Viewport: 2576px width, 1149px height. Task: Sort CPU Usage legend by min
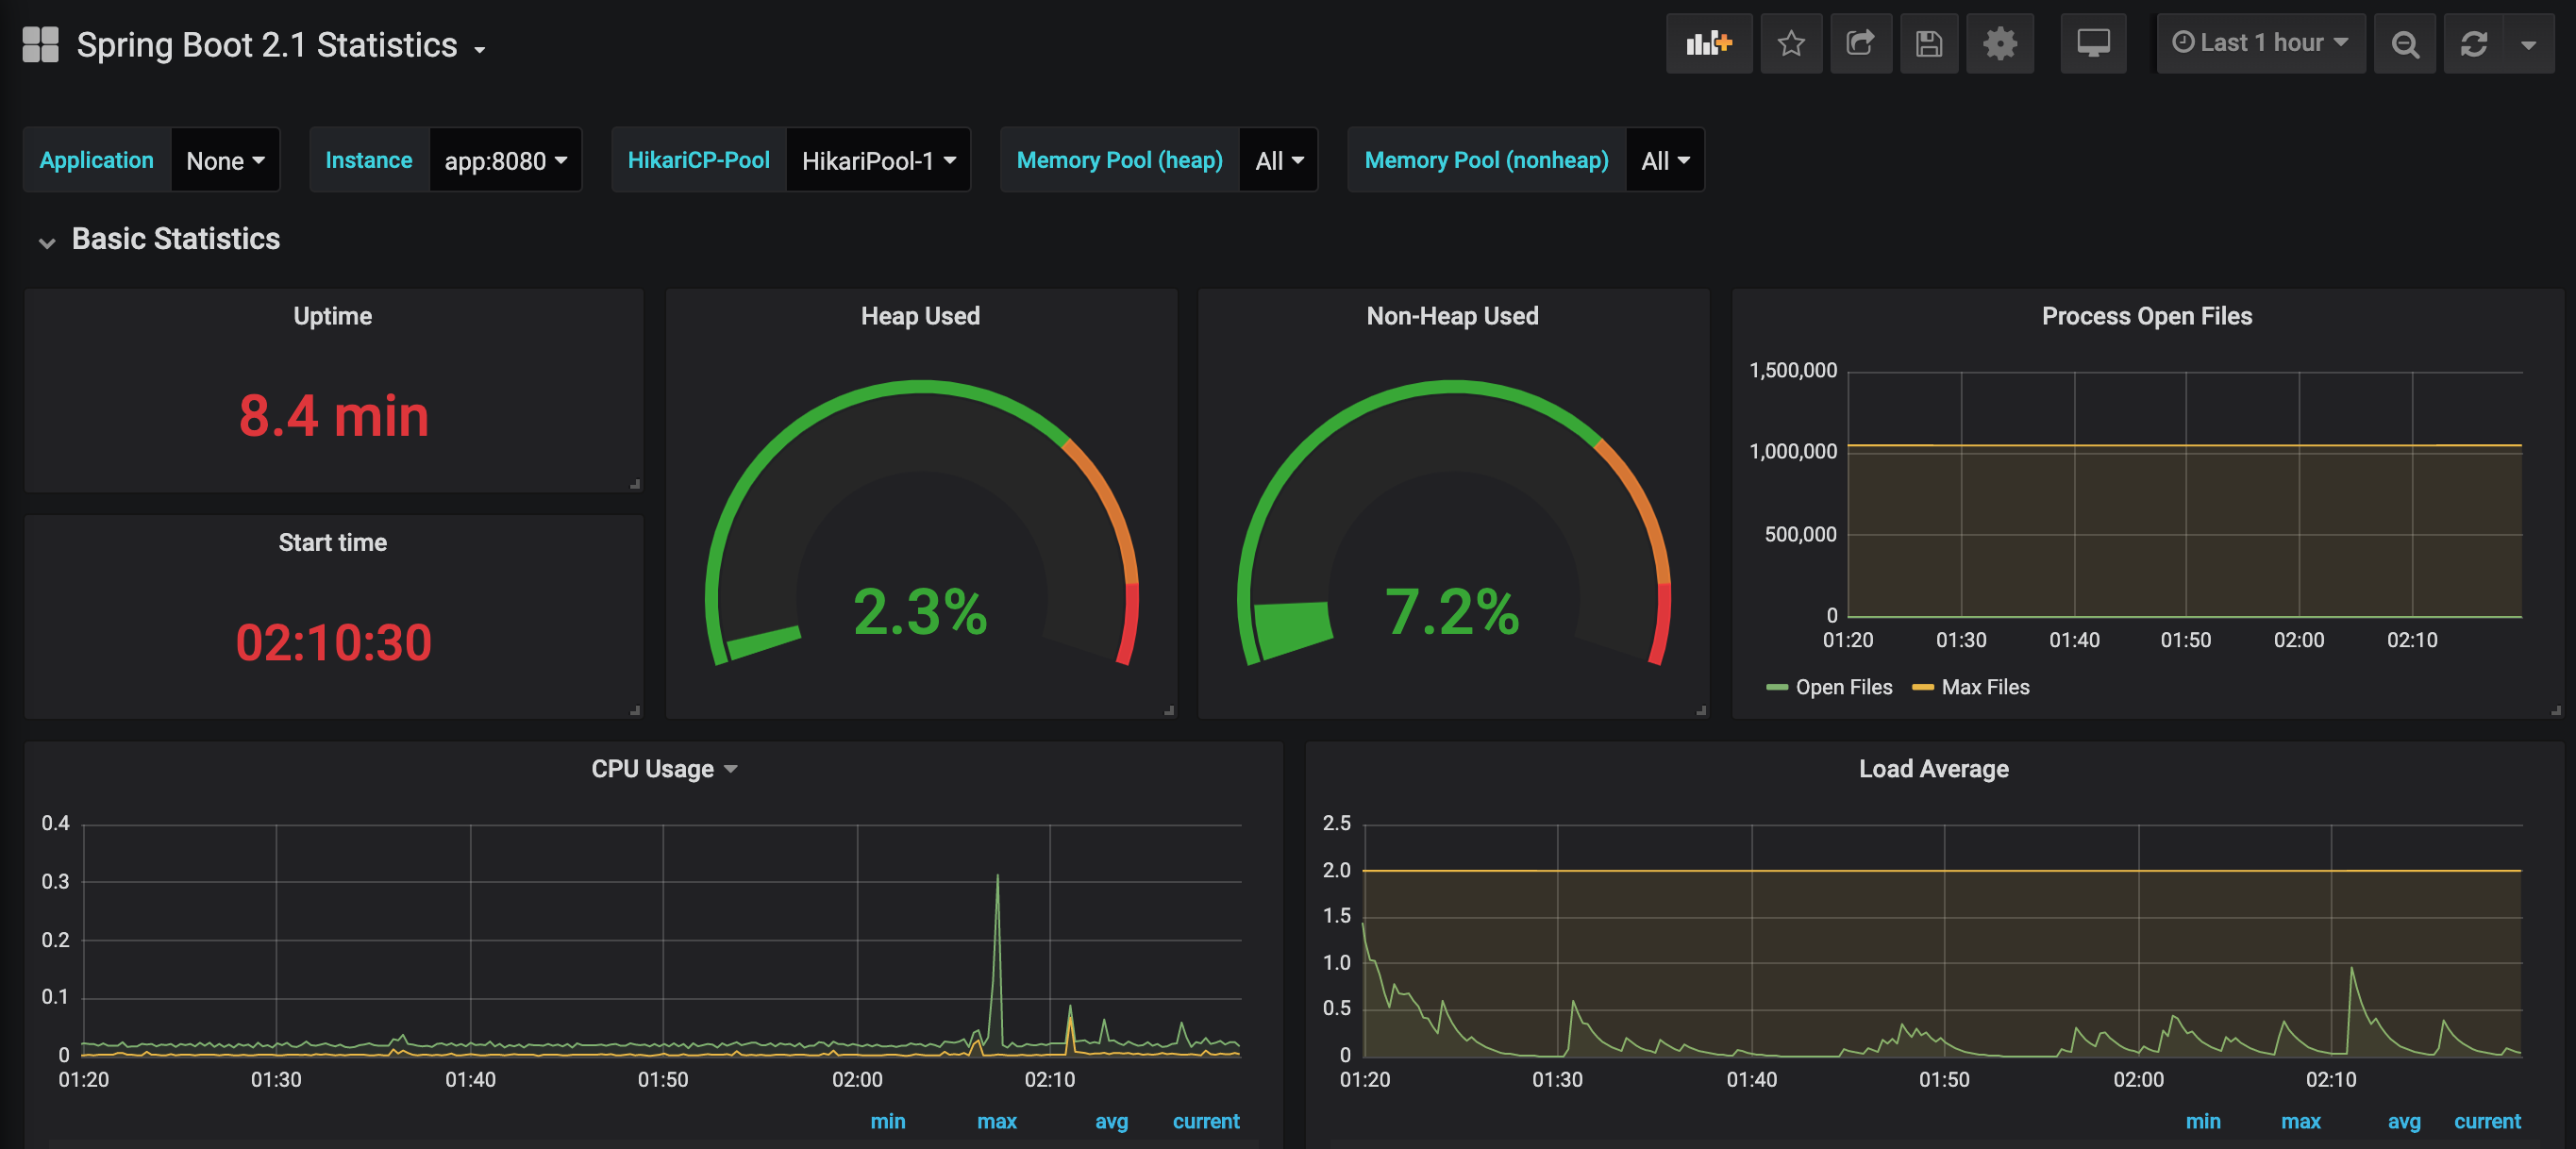[887, 1121]
